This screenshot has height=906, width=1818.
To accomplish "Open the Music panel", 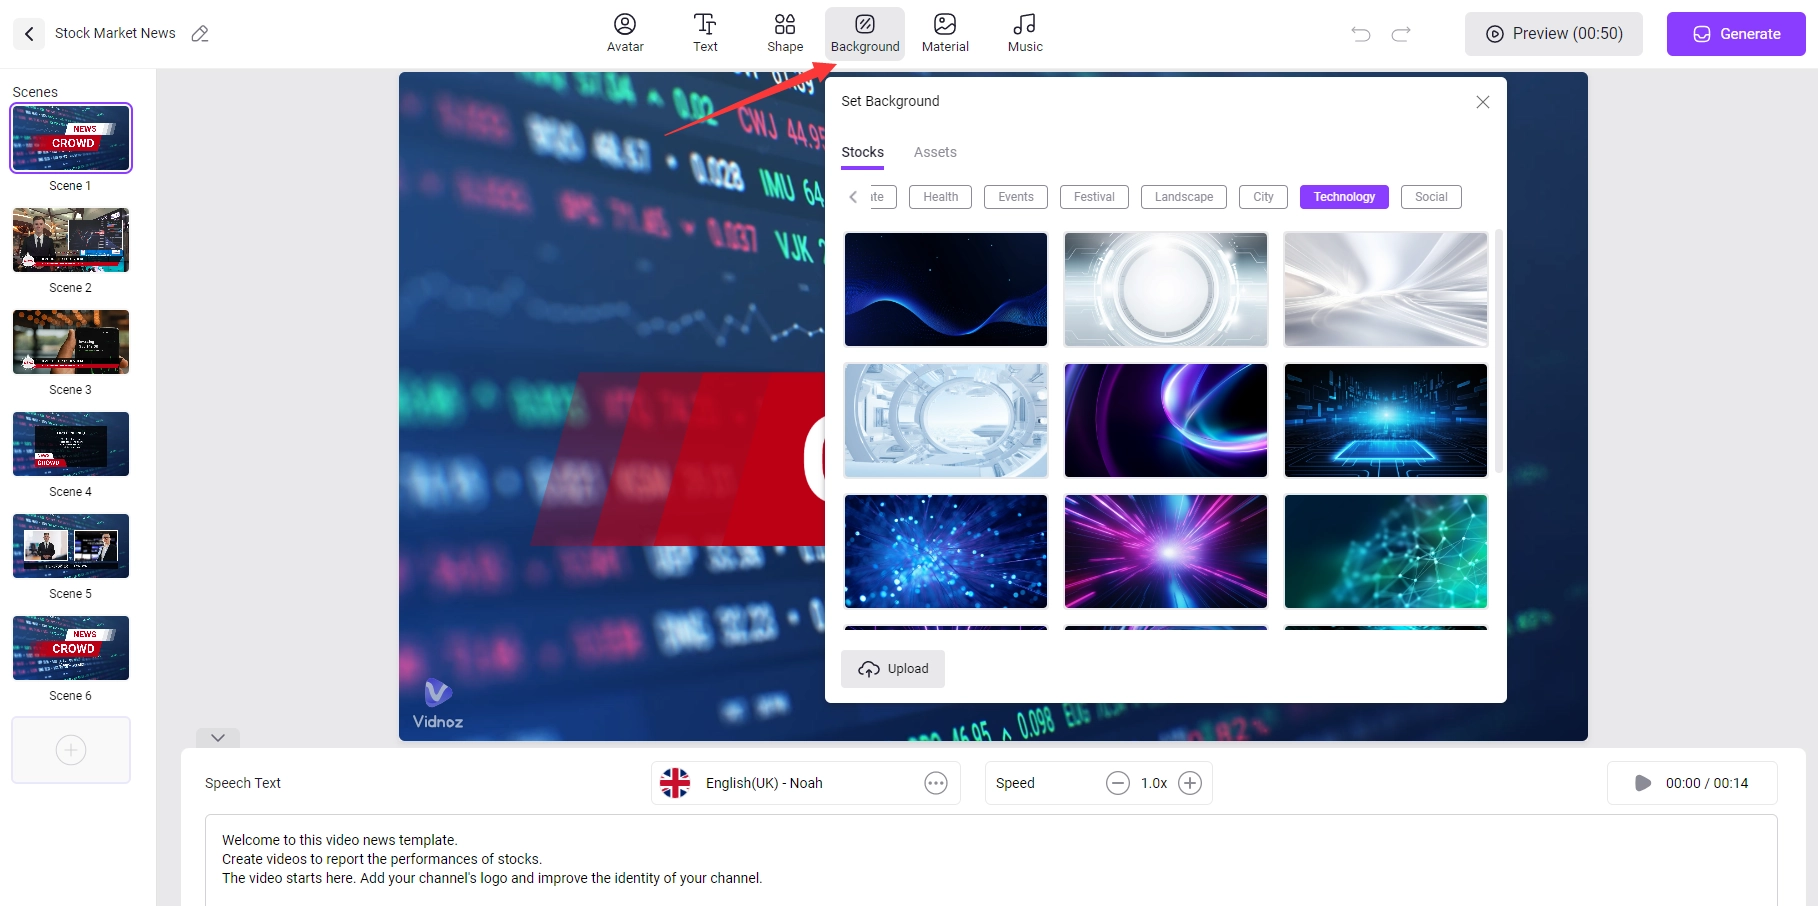I will (x=1025, y=33).
